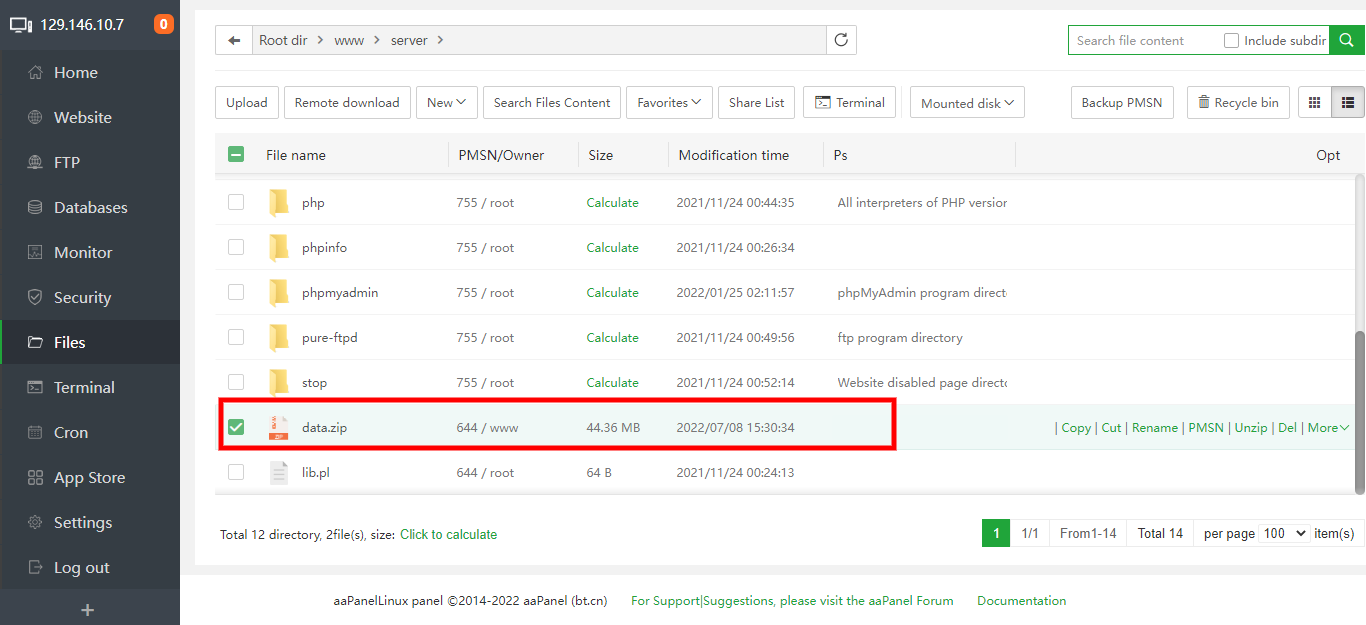1366x625 pixels.
Task: Click the back arrow in path bar
Action: click(x=234, y=40)
